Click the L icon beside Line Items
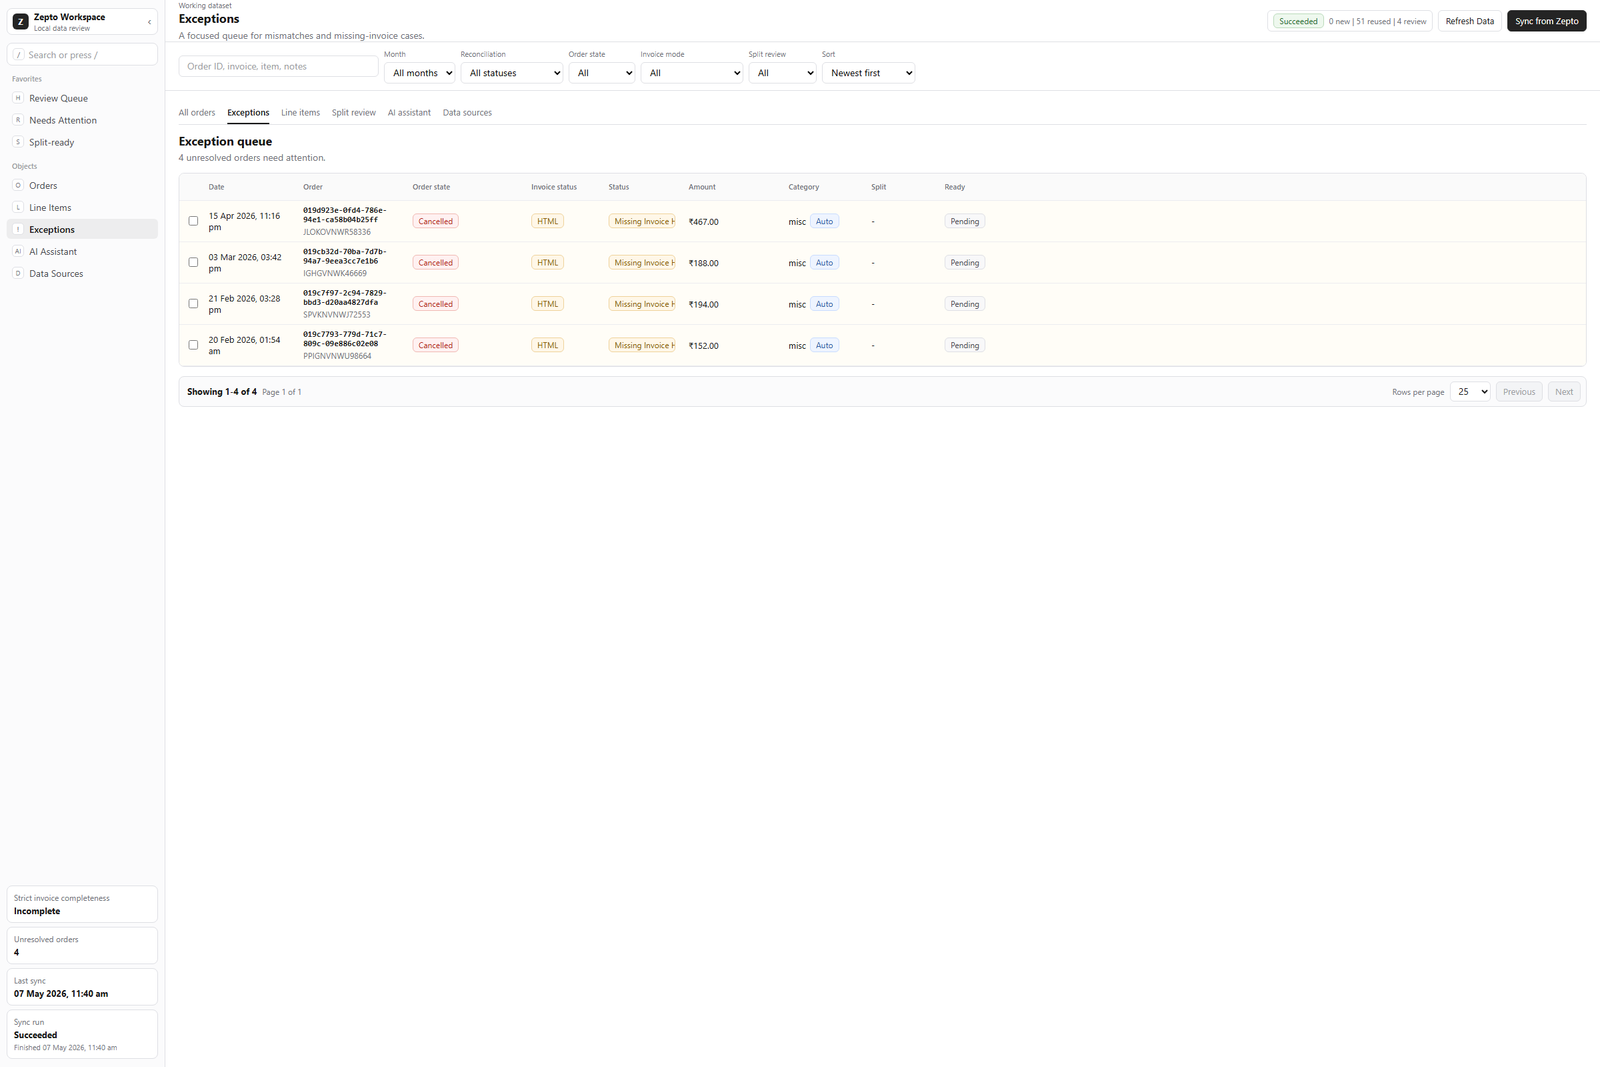 (18, 207)
